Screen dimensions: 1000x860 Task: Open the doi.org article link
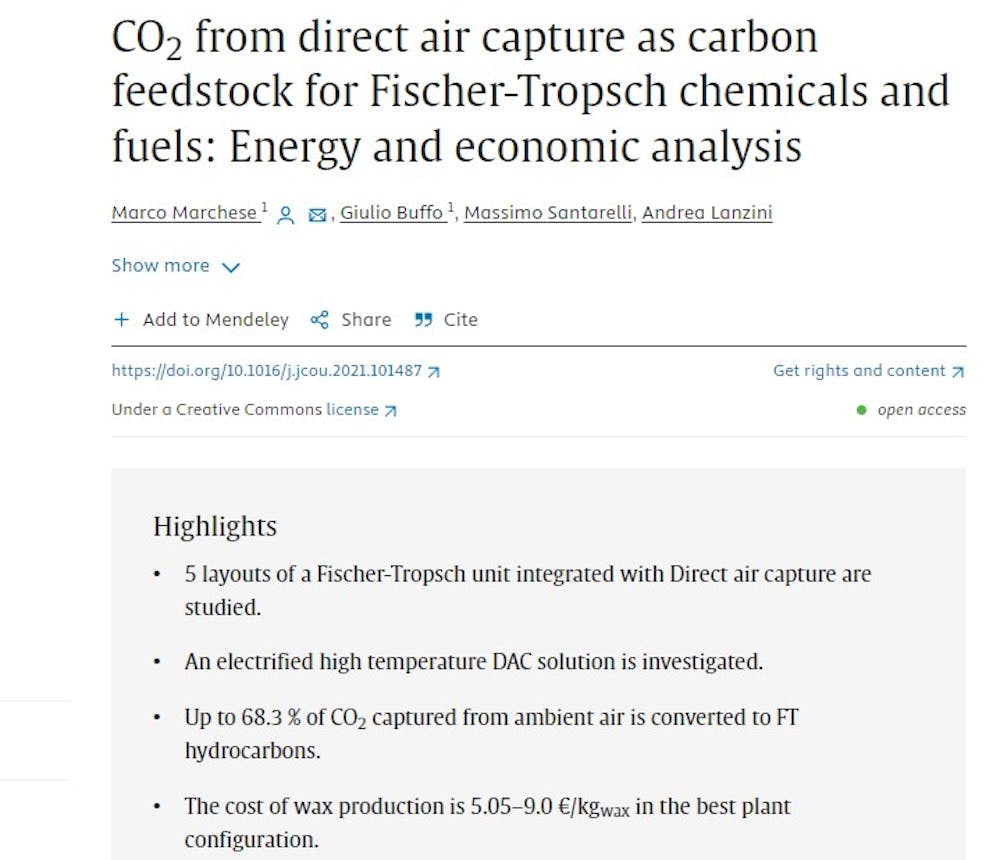[267, 371]
